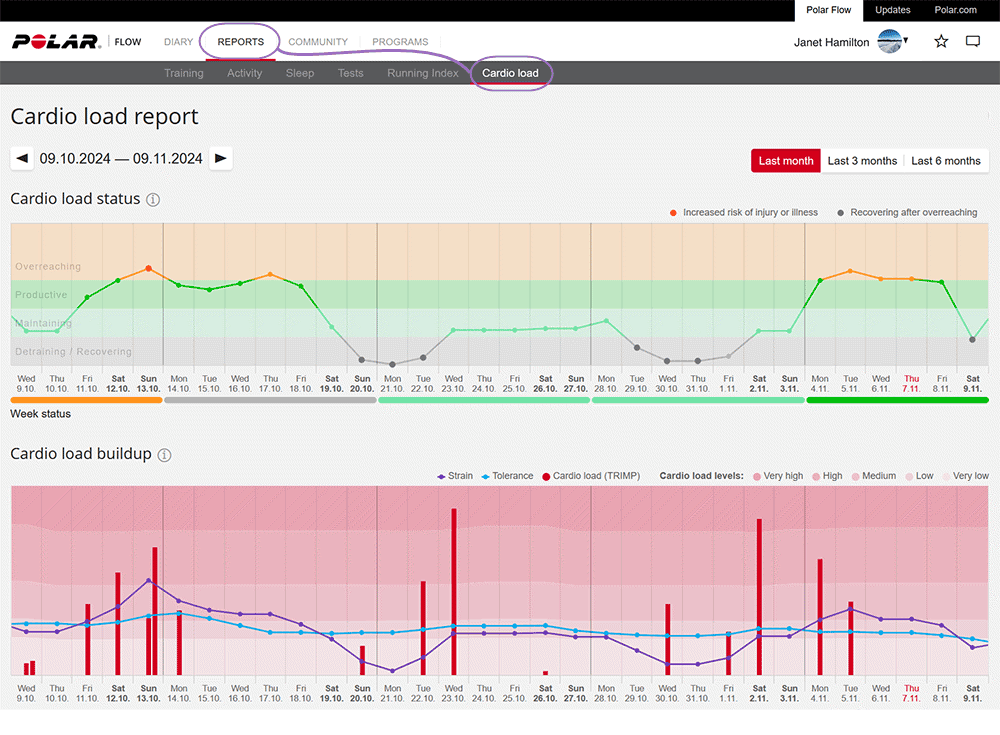Click the Updates link in top bar
Image resolution: width=1000 pixels, height=735 pixels.
892,10
